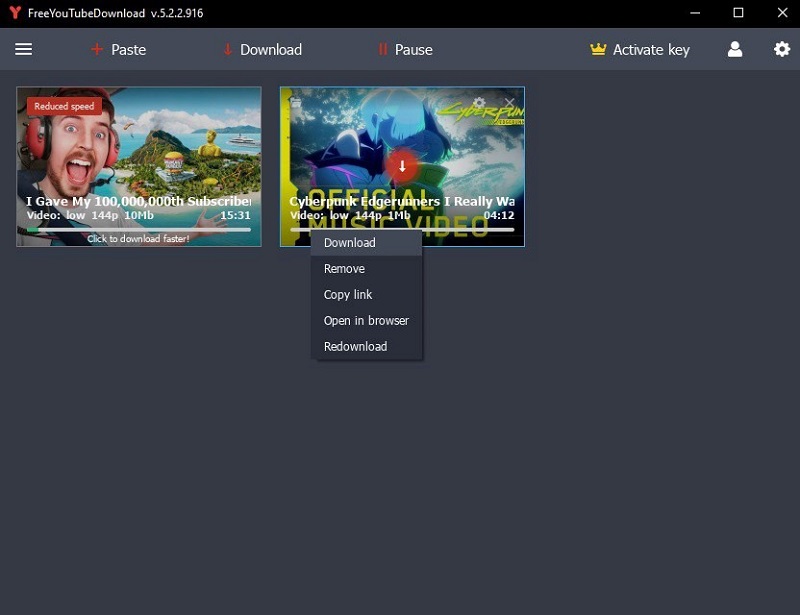
Task: Open the hamburger main menu
Action: point(23,50)
